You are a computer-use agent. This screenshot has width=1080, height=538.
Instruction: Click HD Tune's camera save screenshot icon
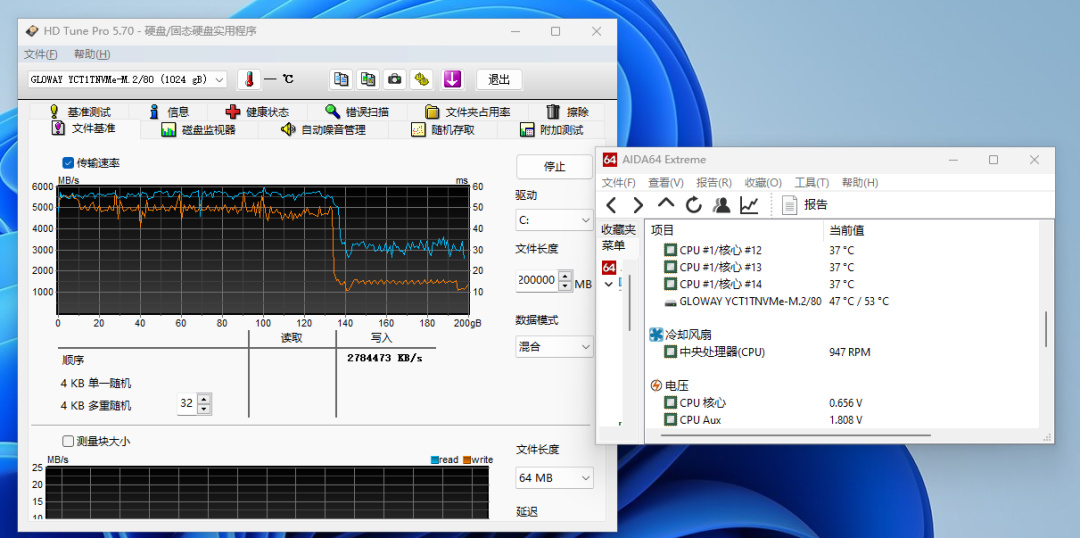[395, 79]
